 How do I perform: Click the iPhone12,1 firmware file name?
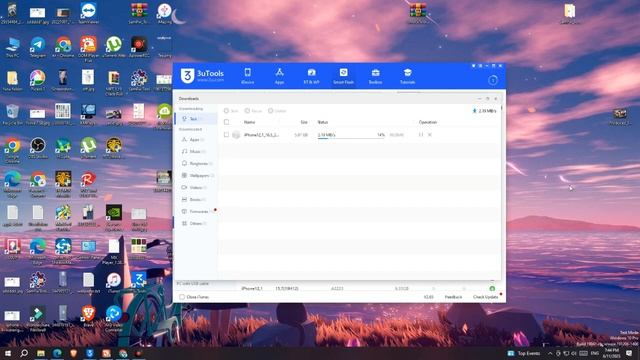tap(261, 135)
